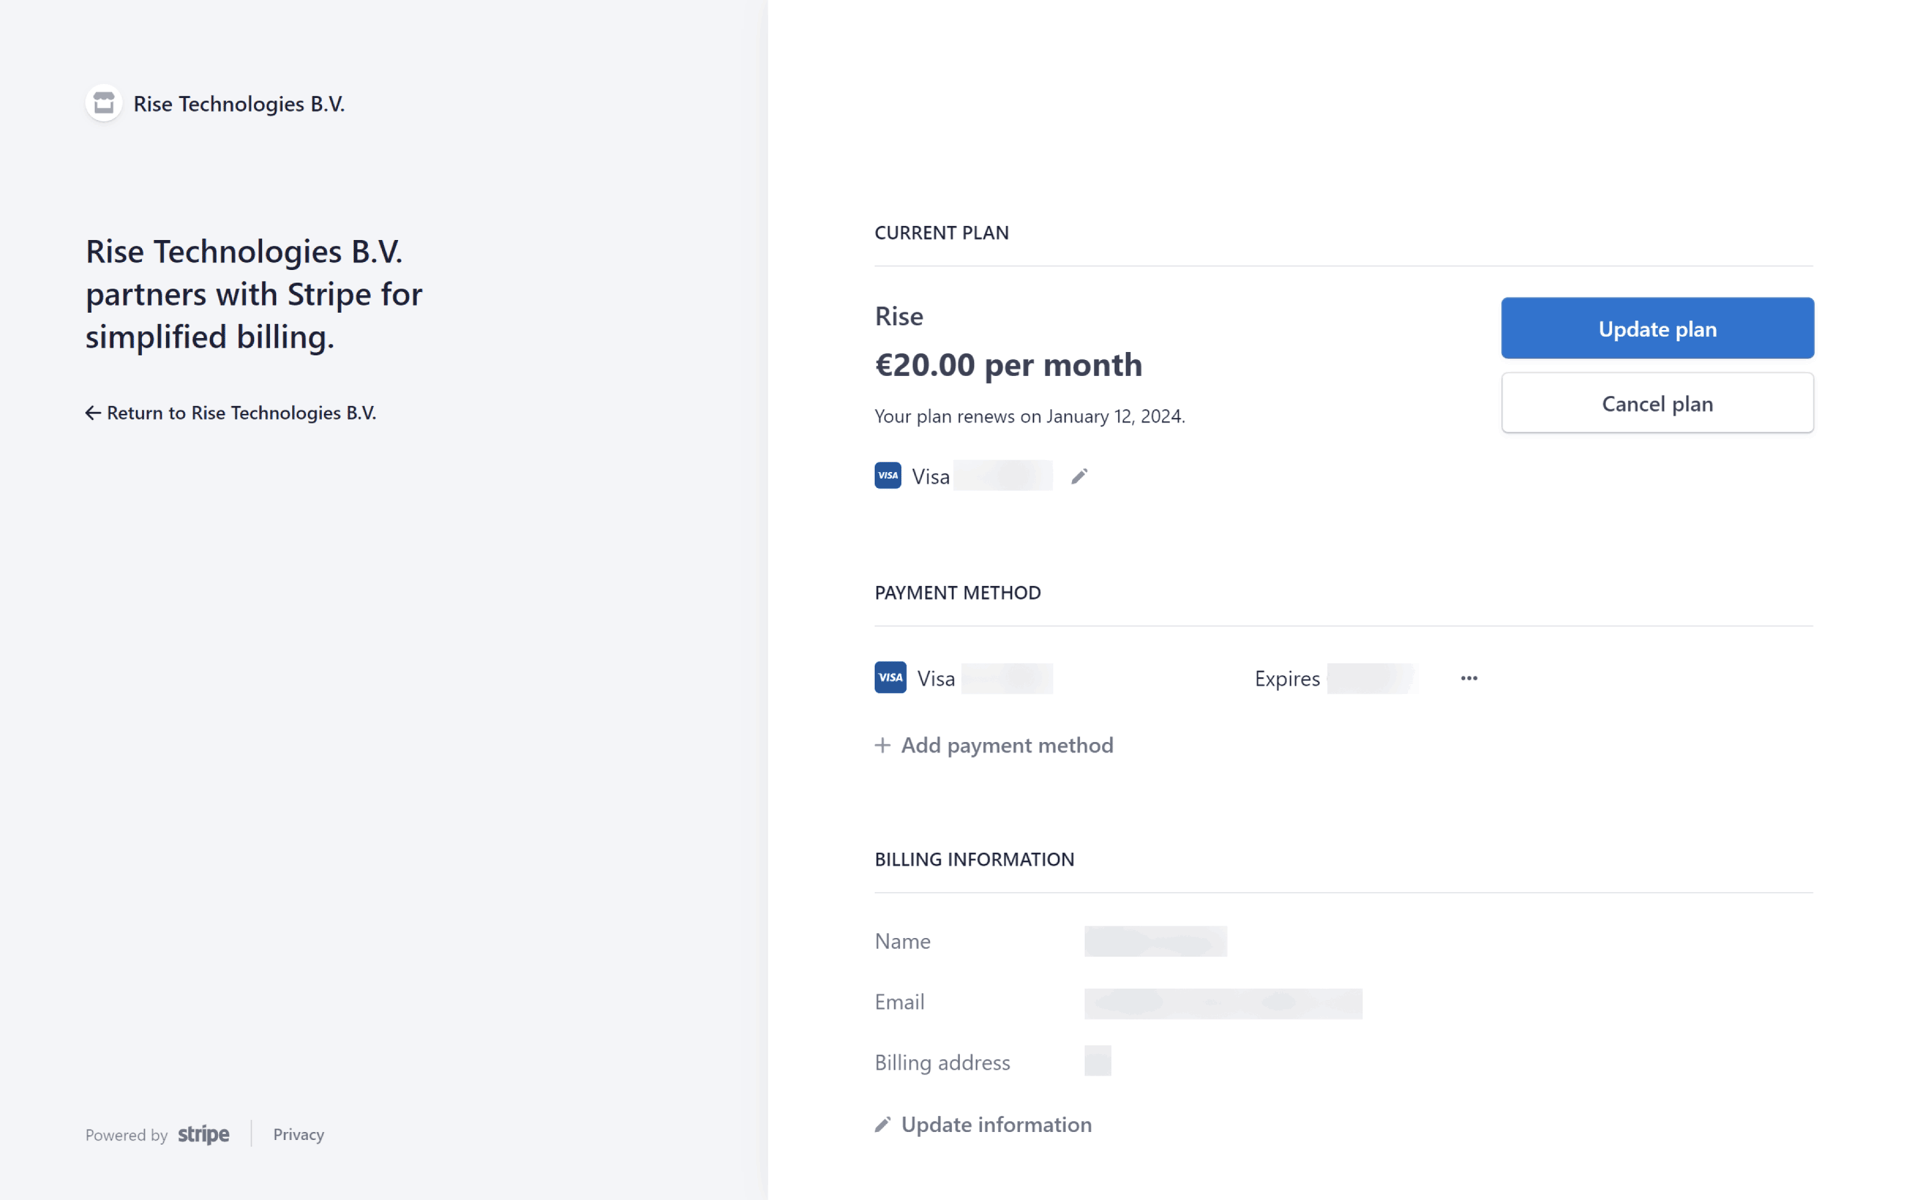Click the Update plan button

coord(1657,328)
